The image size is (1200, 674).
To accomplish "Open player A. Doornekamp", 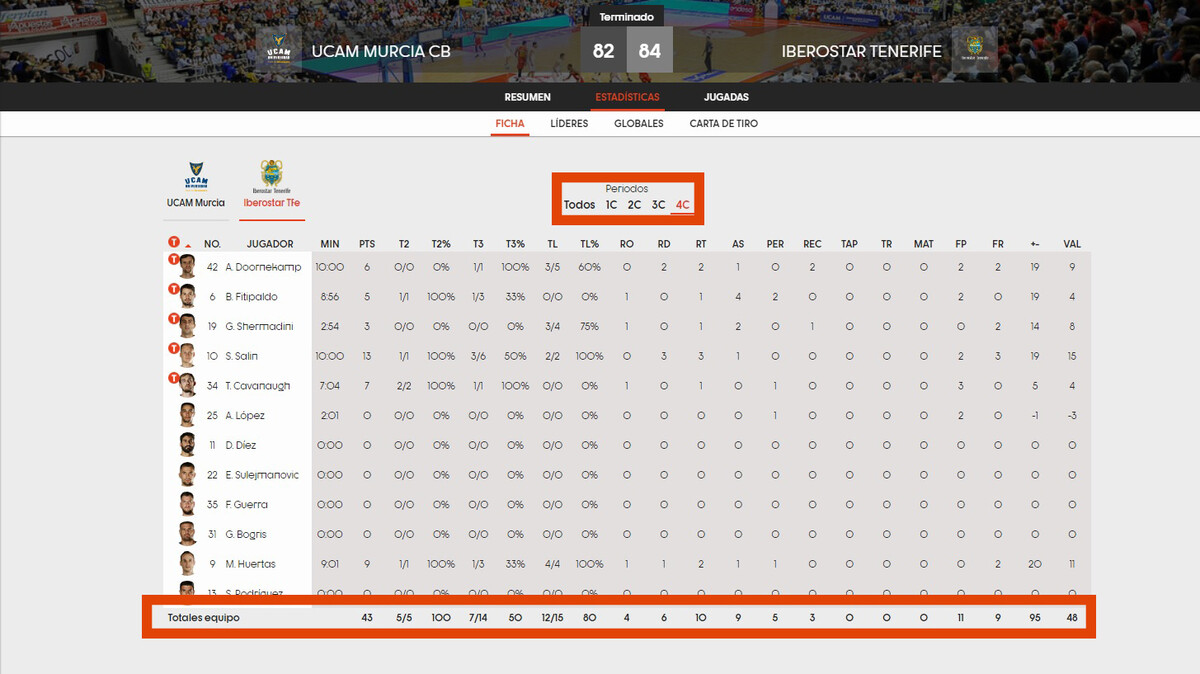I will (x=263, y=267).
